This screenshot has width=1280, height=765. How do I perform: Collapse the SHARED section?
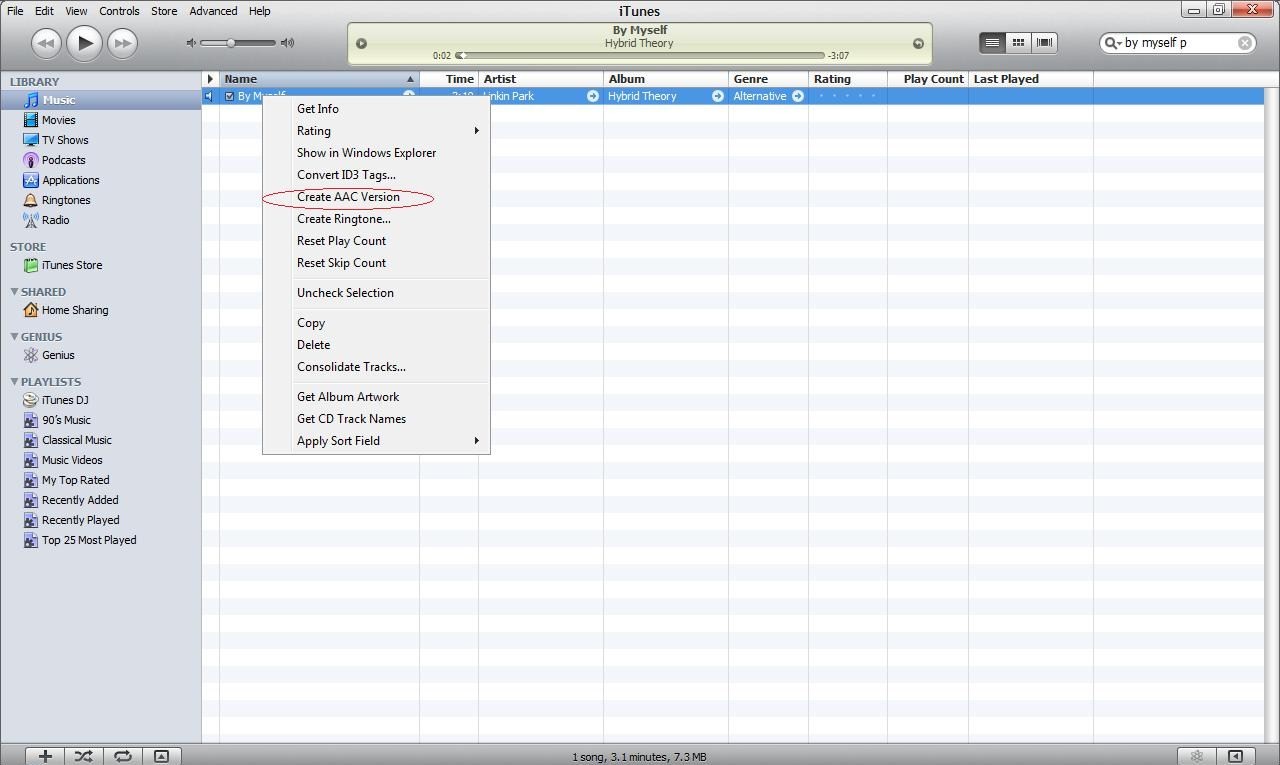[x=14, y=291]
